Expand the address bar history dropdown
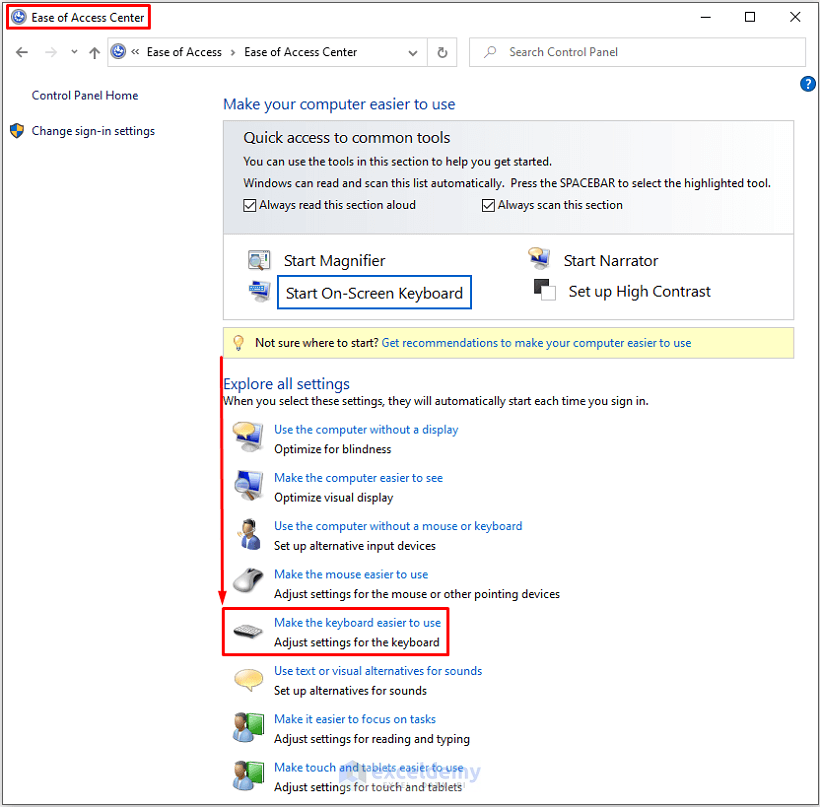 click(x=413, y=53)
